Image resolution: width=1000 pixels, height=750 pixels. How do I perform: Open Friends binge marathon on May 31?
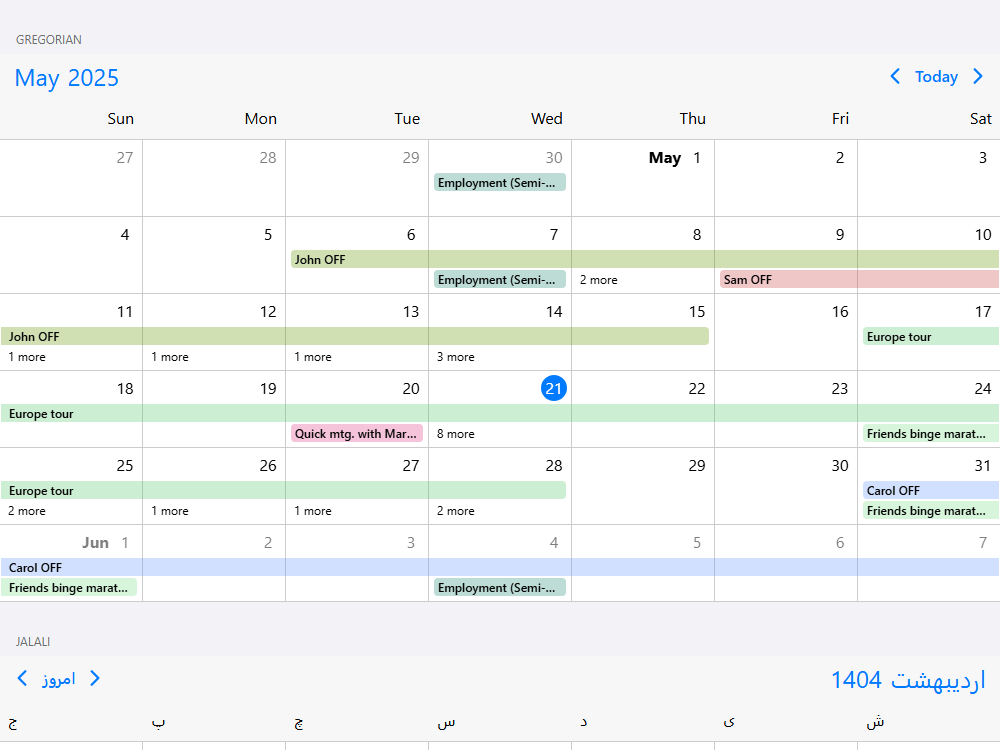tap(930, 510)
